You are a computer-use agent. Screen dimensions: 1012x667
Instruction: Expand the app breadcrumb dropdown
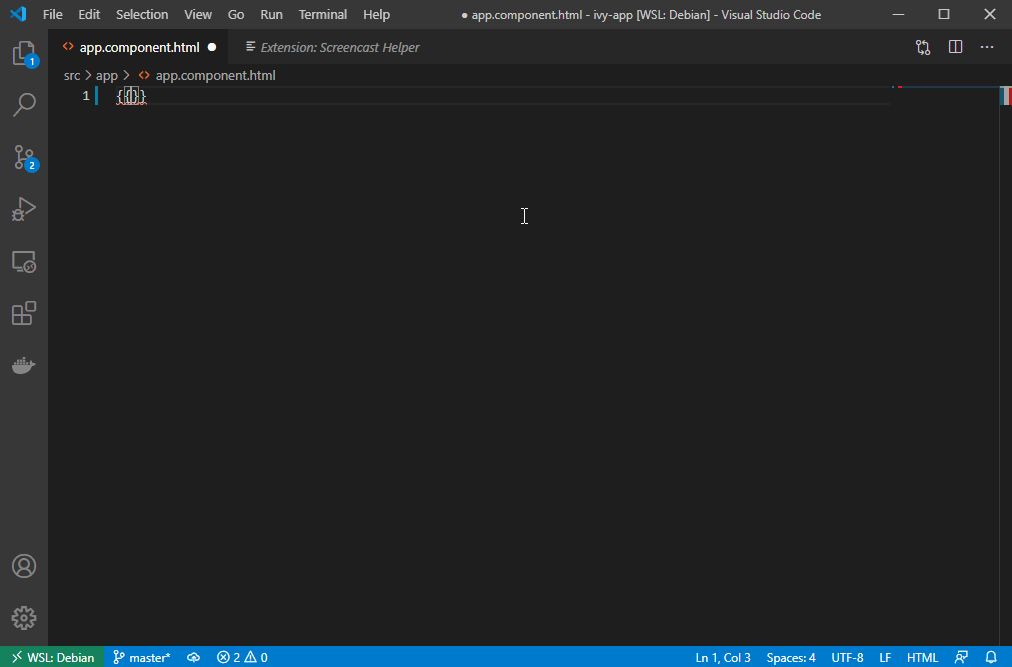click(106, 75)
